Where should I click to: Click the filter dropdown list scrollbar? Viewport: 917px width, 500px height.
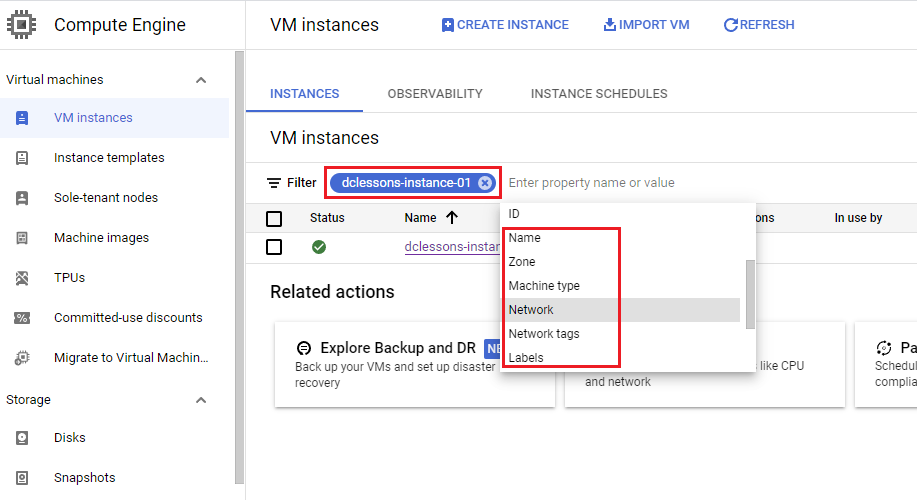pyautogui.click(x=750, y=295)
